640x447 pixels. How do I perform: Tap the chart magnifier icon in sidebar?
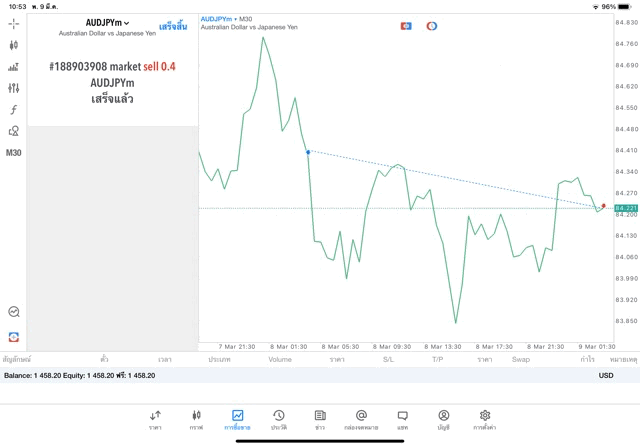tap(13, 312)
